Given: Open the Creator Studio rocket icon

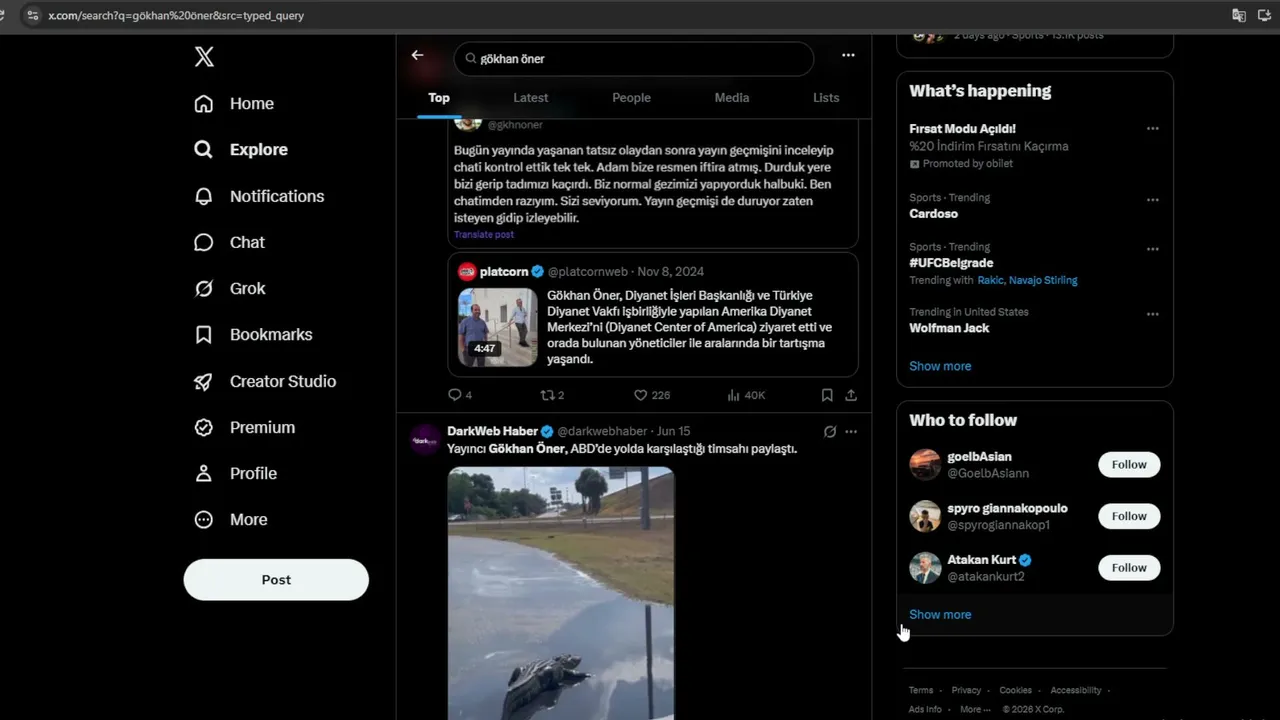Looking at the screenshot, I should [204, 381].
